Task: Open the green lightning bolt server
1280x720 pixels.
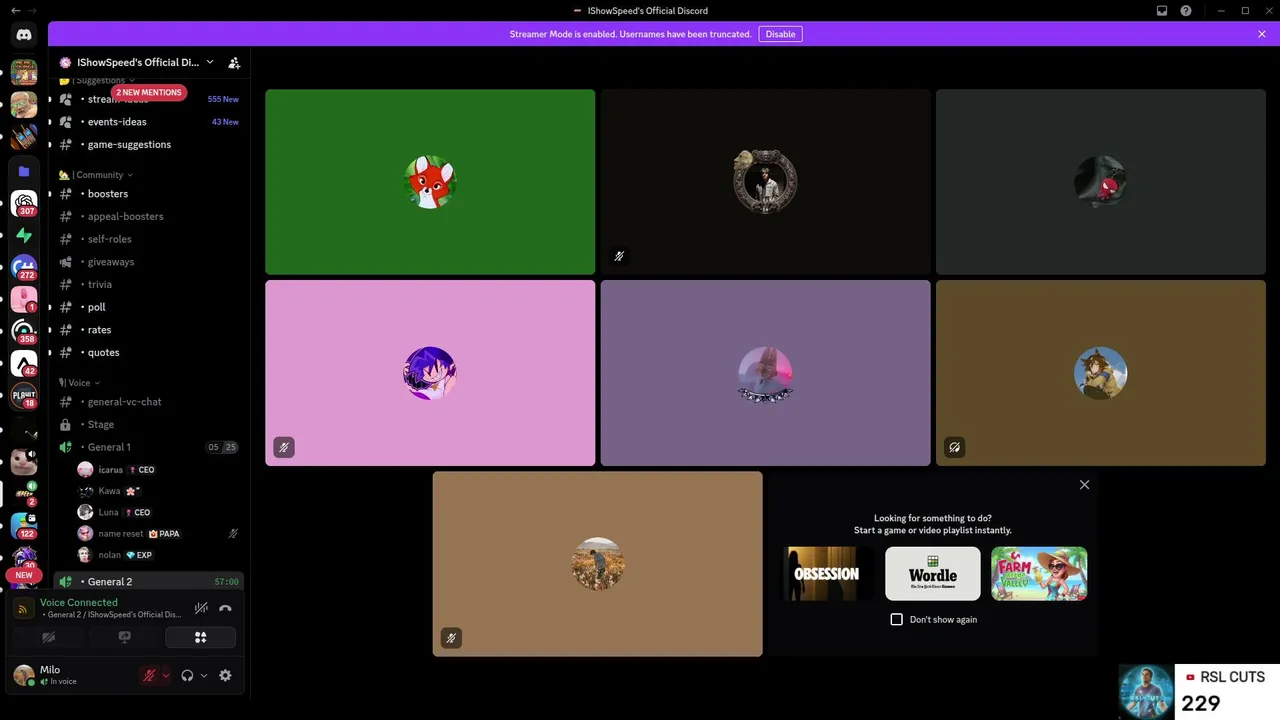Action: pyautogui.click(x=24, y=235)
